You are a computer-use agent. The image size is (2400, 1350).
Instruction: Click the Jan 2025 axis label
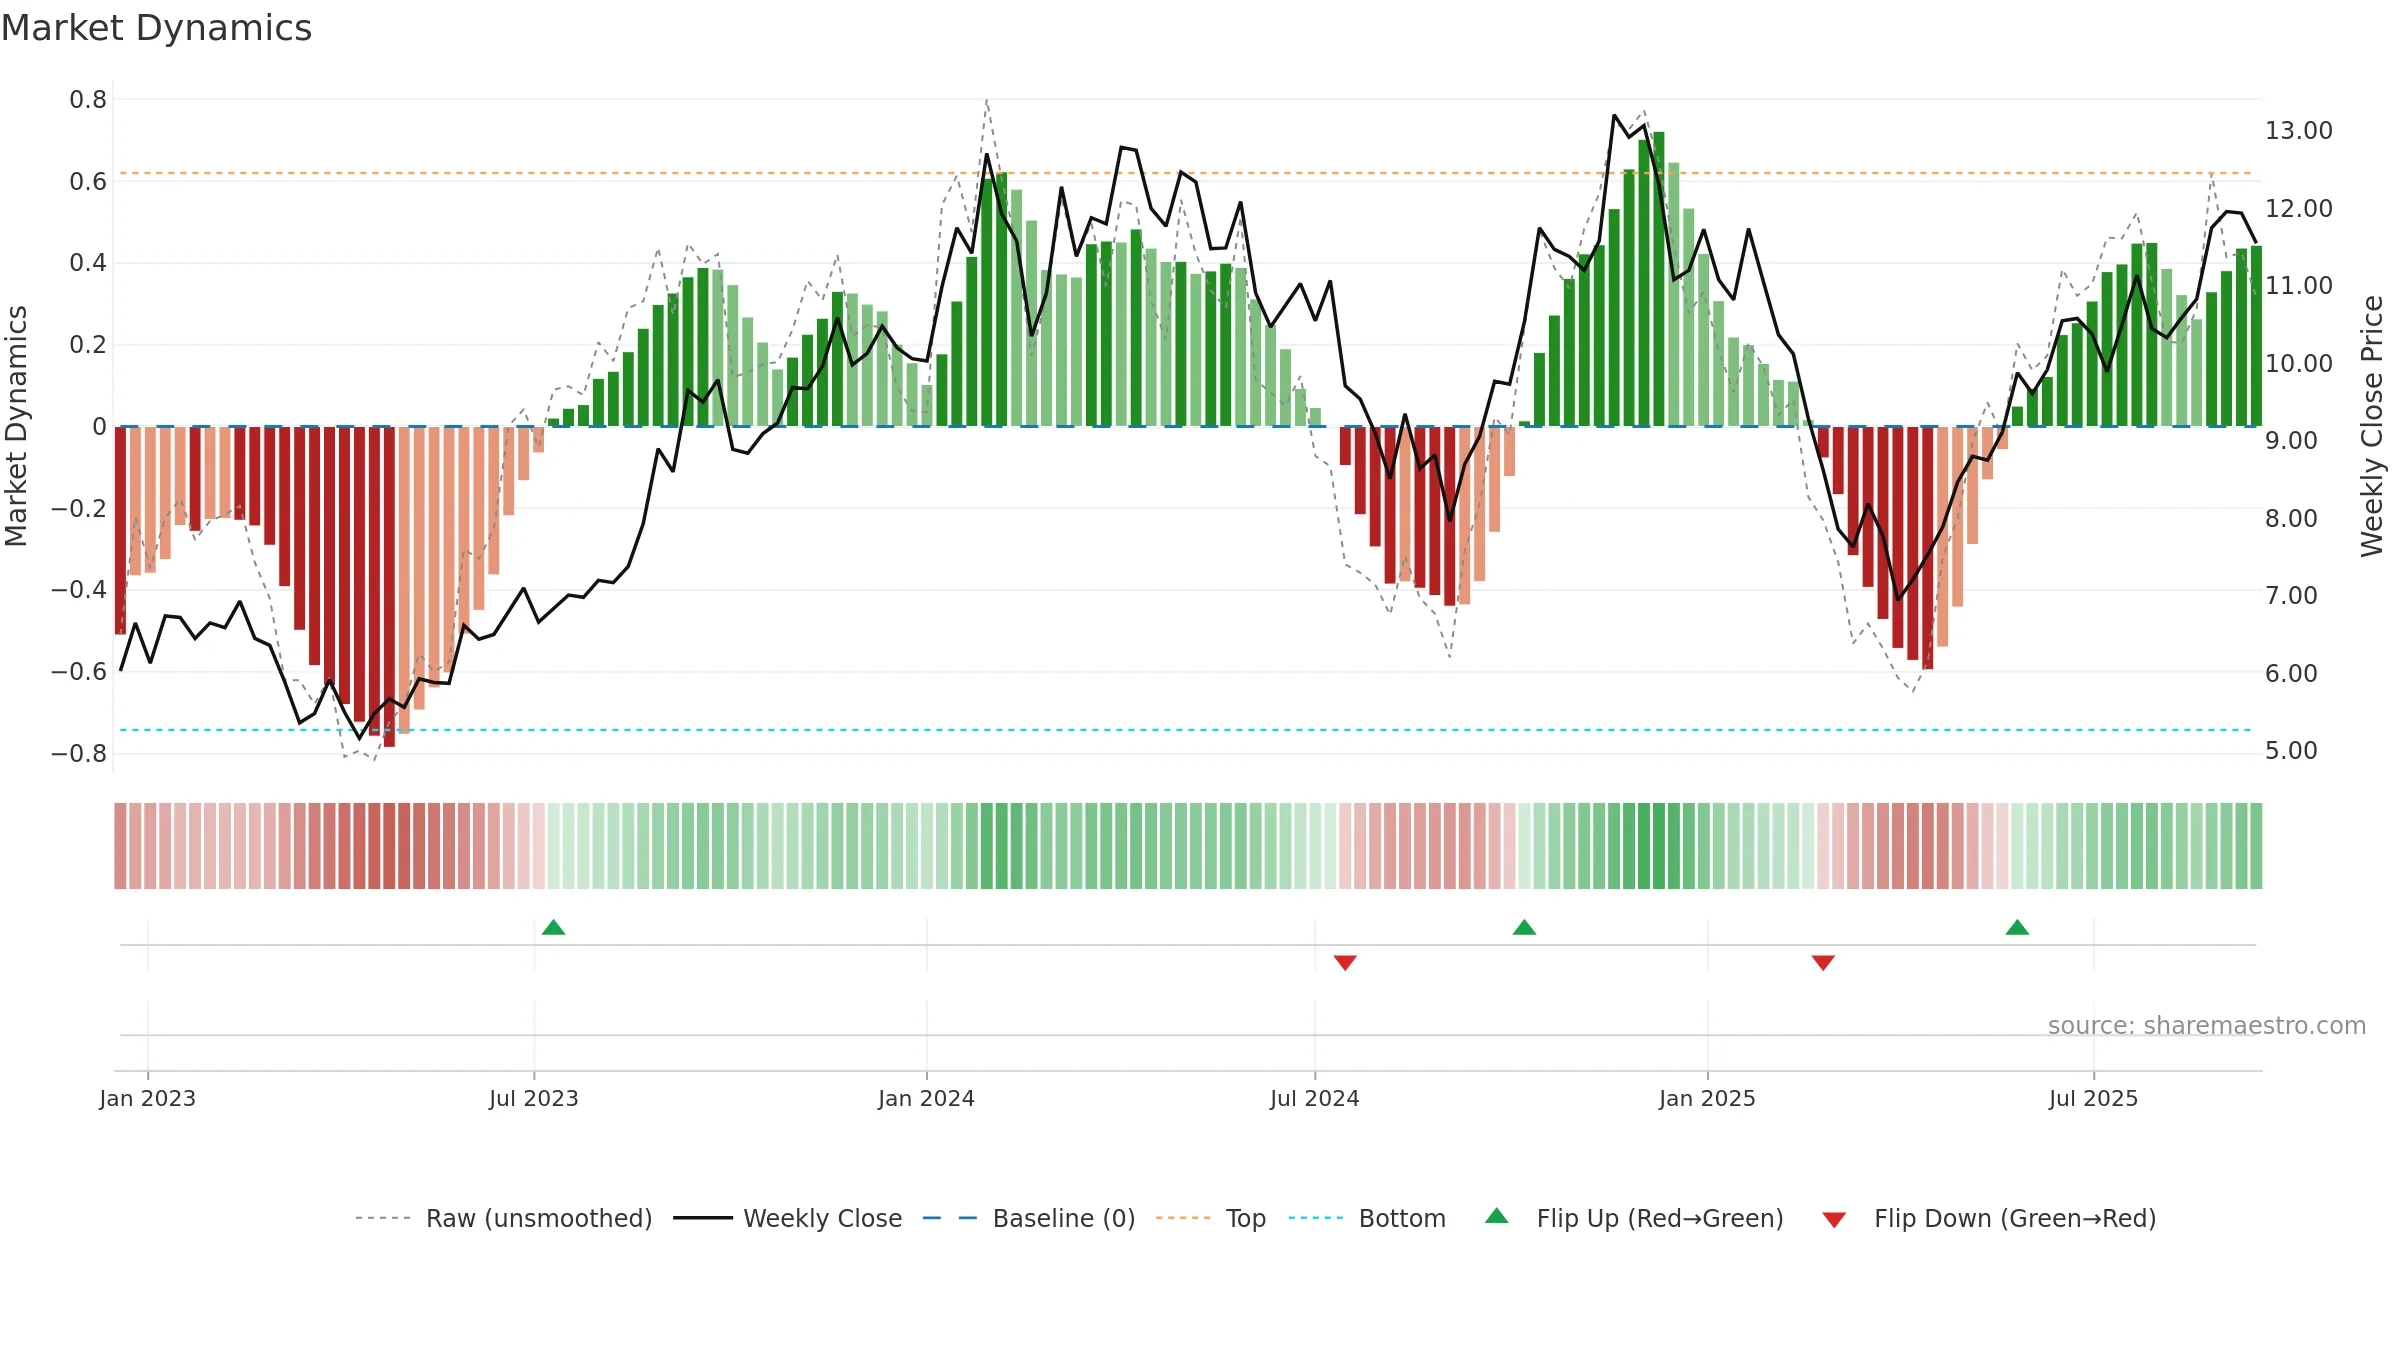point(1707,1098)
